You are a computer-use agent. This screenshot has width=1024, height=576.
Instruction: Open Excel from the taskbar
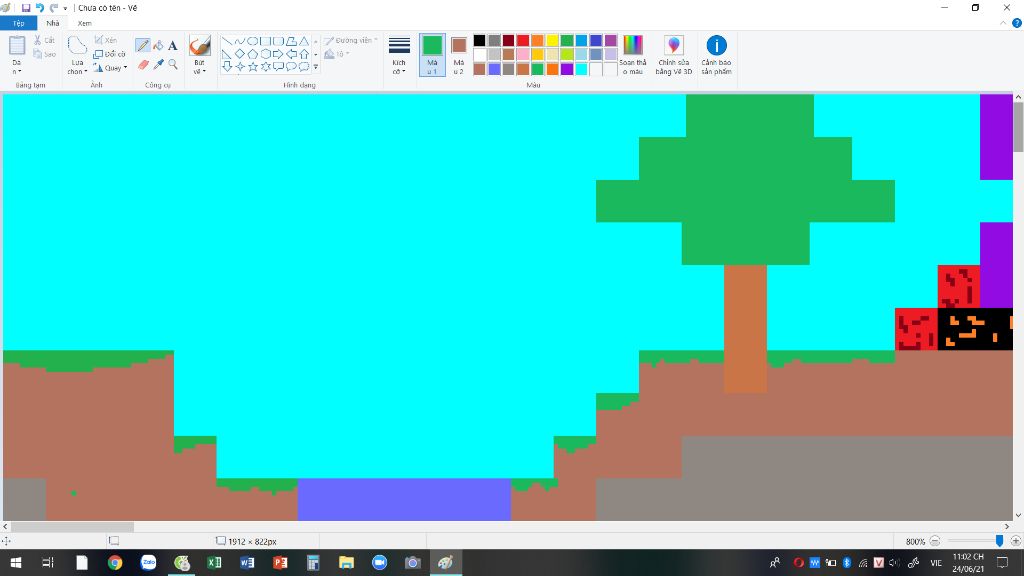coord(214,562)
